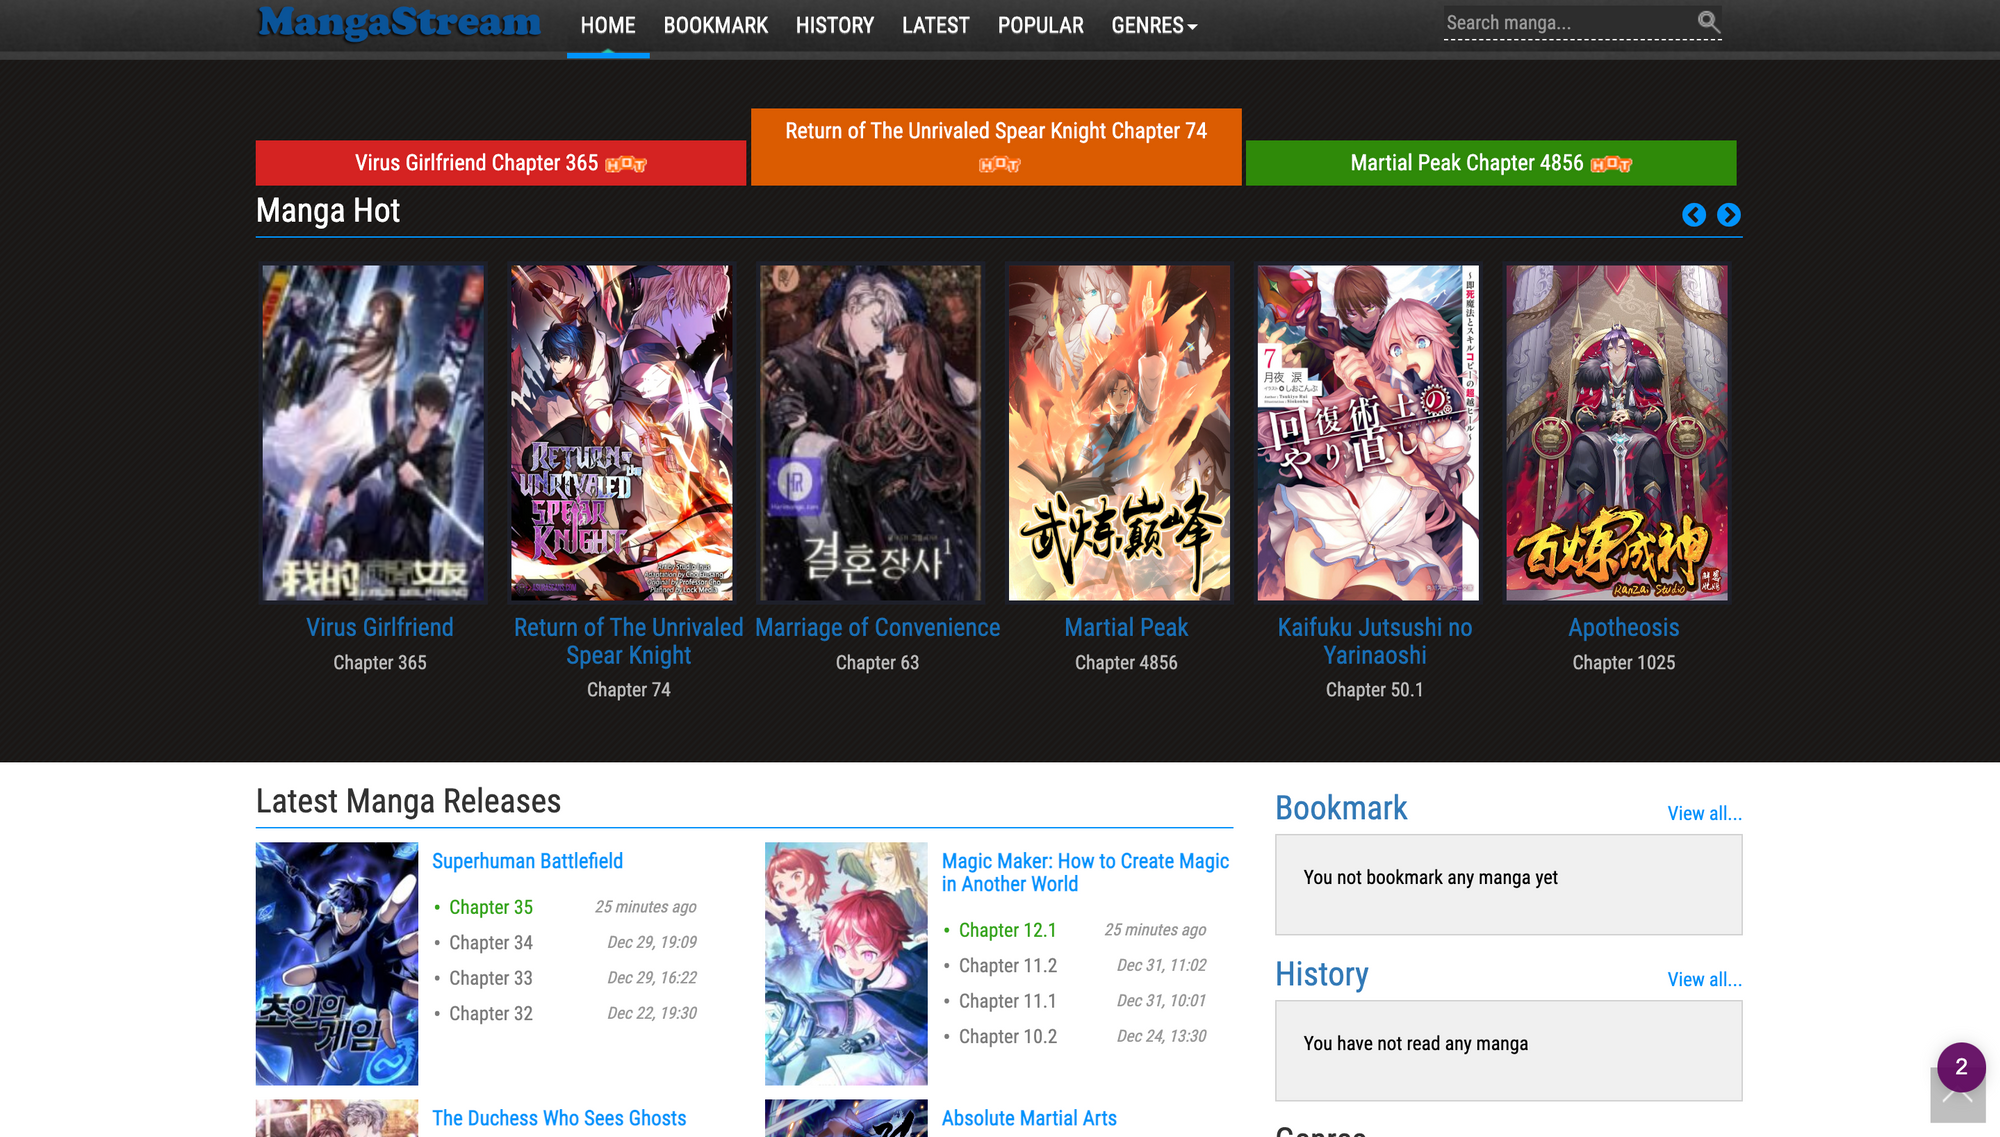Open Magic Maker Chapter 11.2
2000x1137 pixels.
pos(1007,966)
